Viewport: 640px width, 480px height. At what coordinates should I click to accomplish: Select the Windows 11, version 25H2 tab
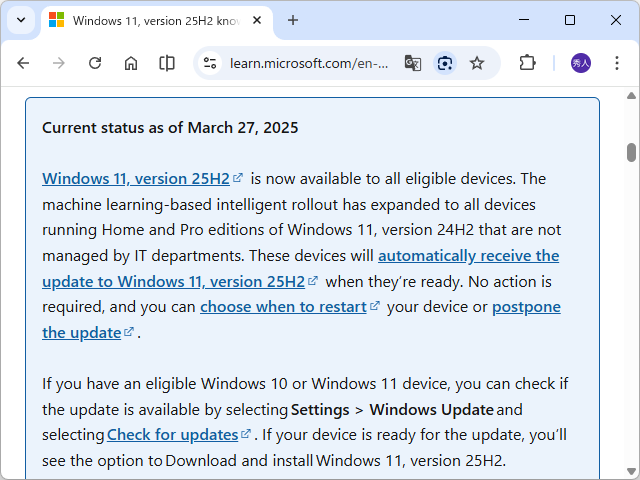point(157,20)
